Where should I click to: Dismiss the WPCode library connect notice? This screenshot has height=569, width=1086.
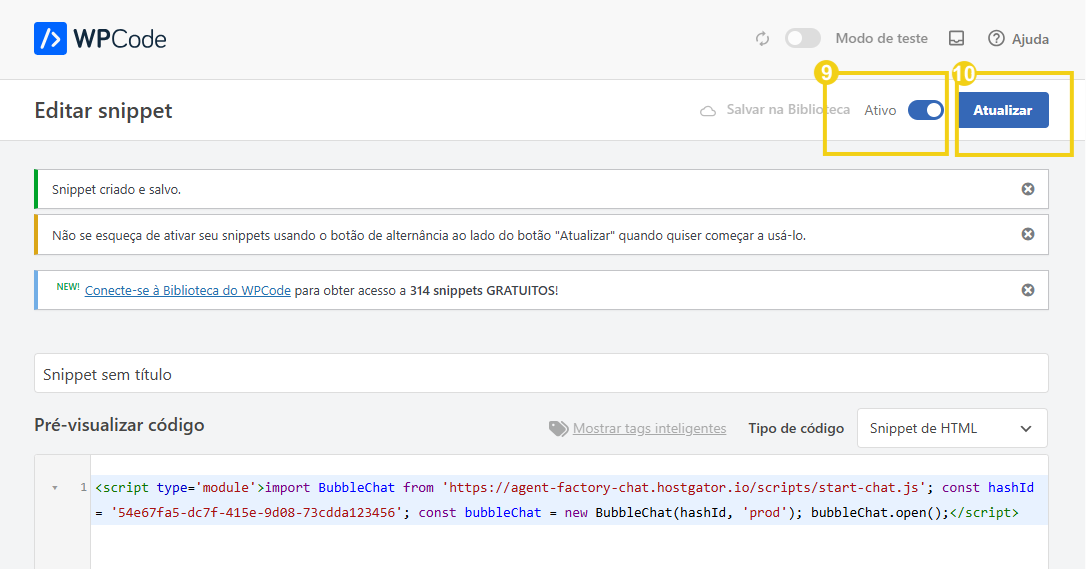tap(1028, 290)
